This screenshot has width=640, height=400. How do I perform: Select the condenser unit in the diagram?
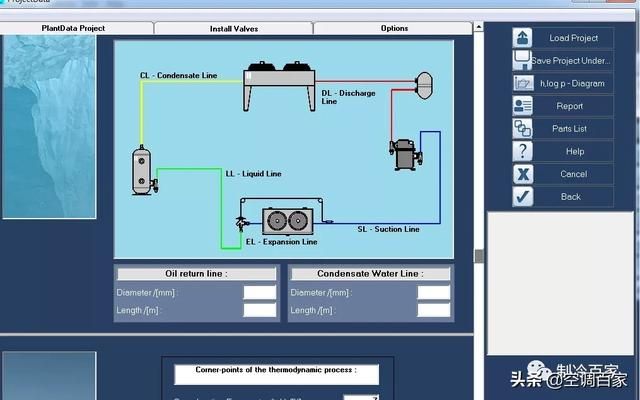[279, 86]
